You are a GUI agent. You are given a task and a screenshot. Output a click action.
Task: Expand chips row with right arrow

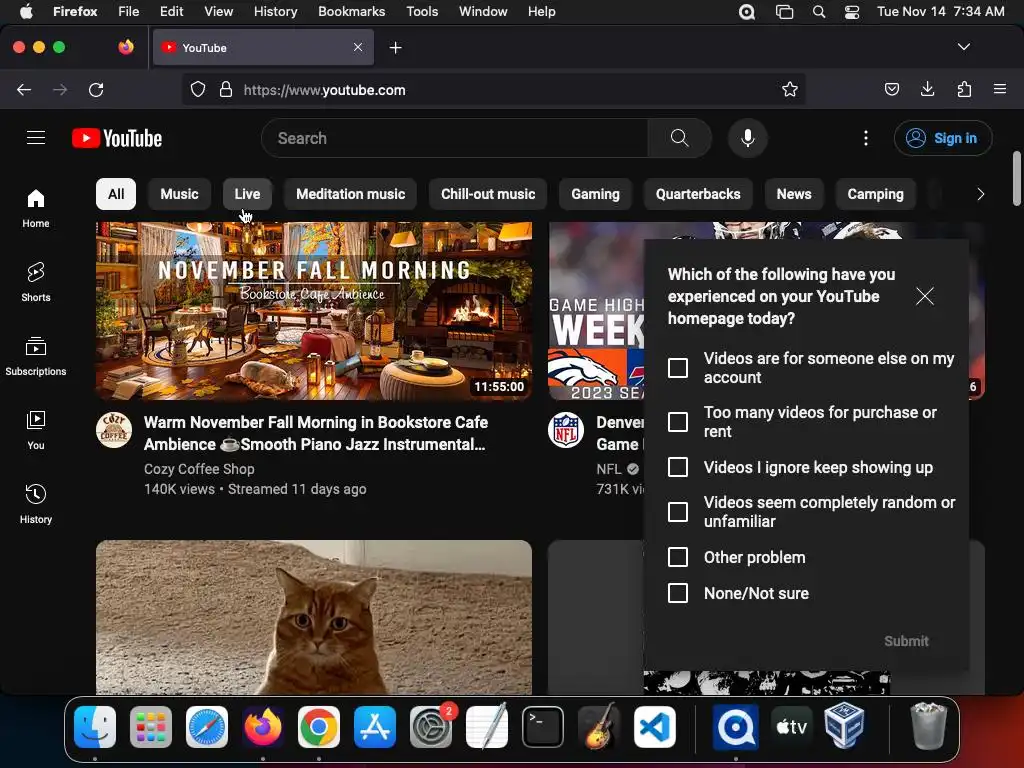pos(980,194)
